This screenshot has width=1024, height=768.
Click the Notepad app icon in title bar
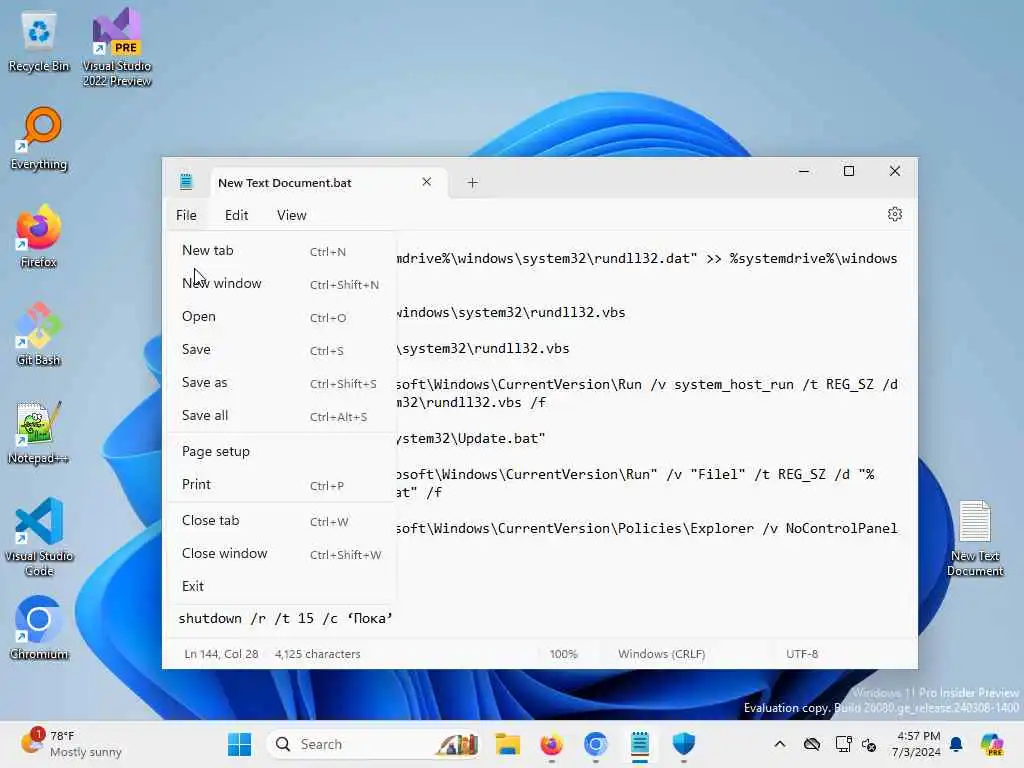185,182
